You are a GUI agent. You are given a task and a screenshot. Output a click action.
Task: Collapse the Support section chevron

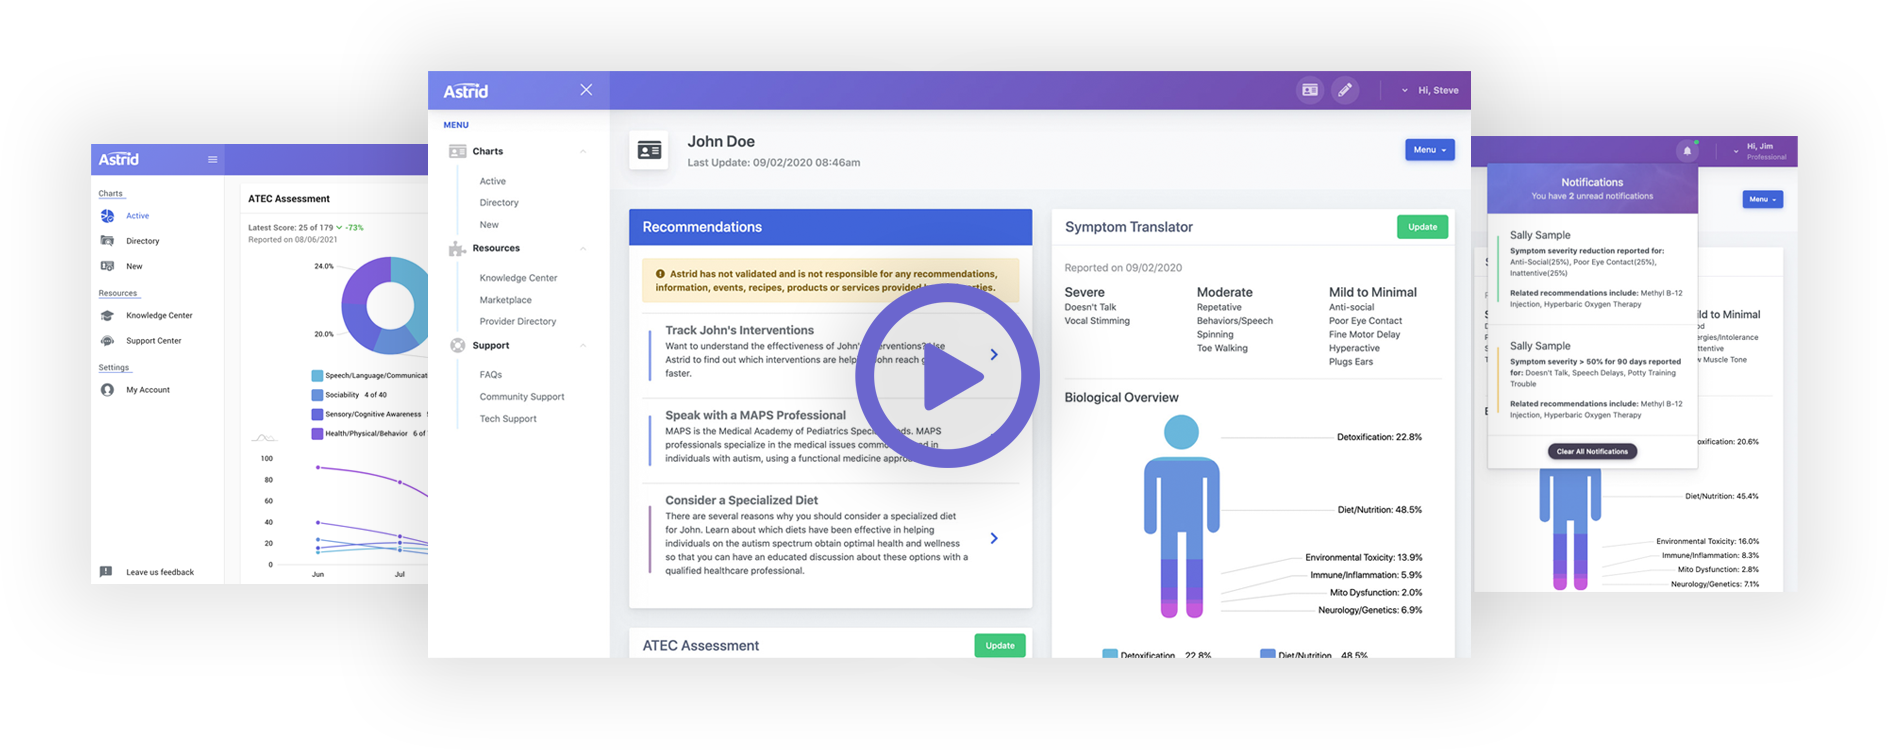583,346
